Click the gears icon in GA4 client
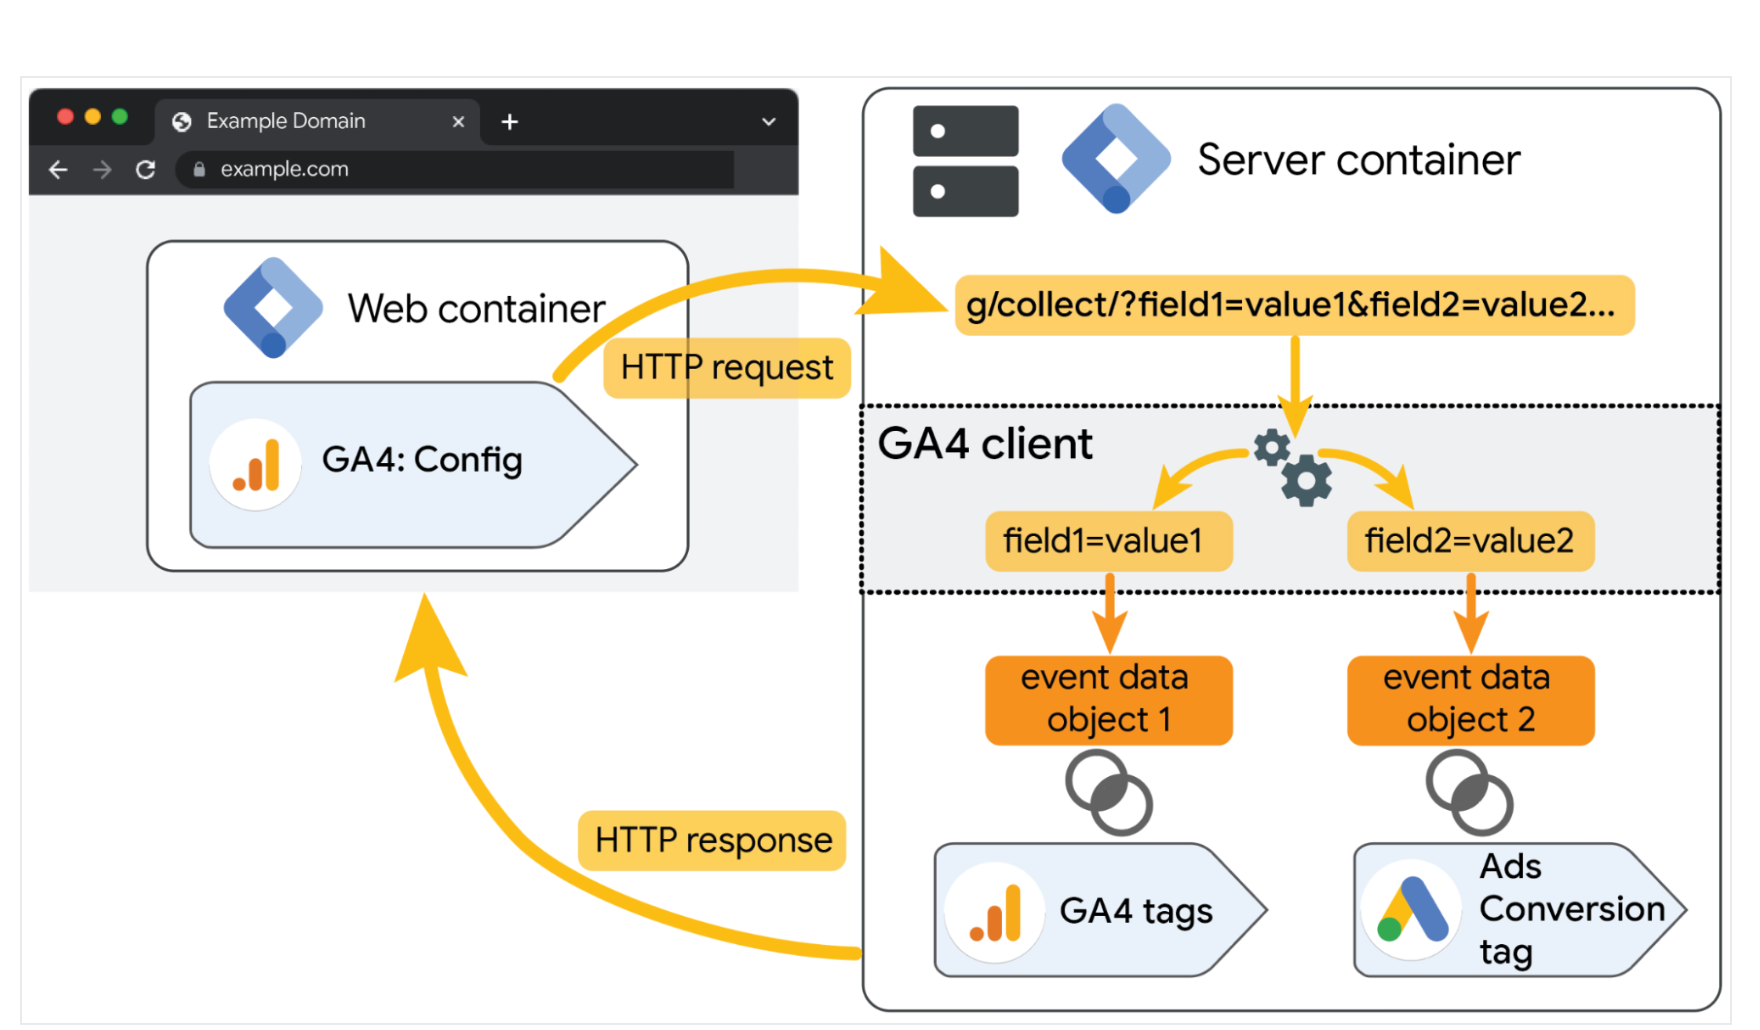Image resolution: width=1760 pixels, height=1030 pixels. [x=1293, y=468]
